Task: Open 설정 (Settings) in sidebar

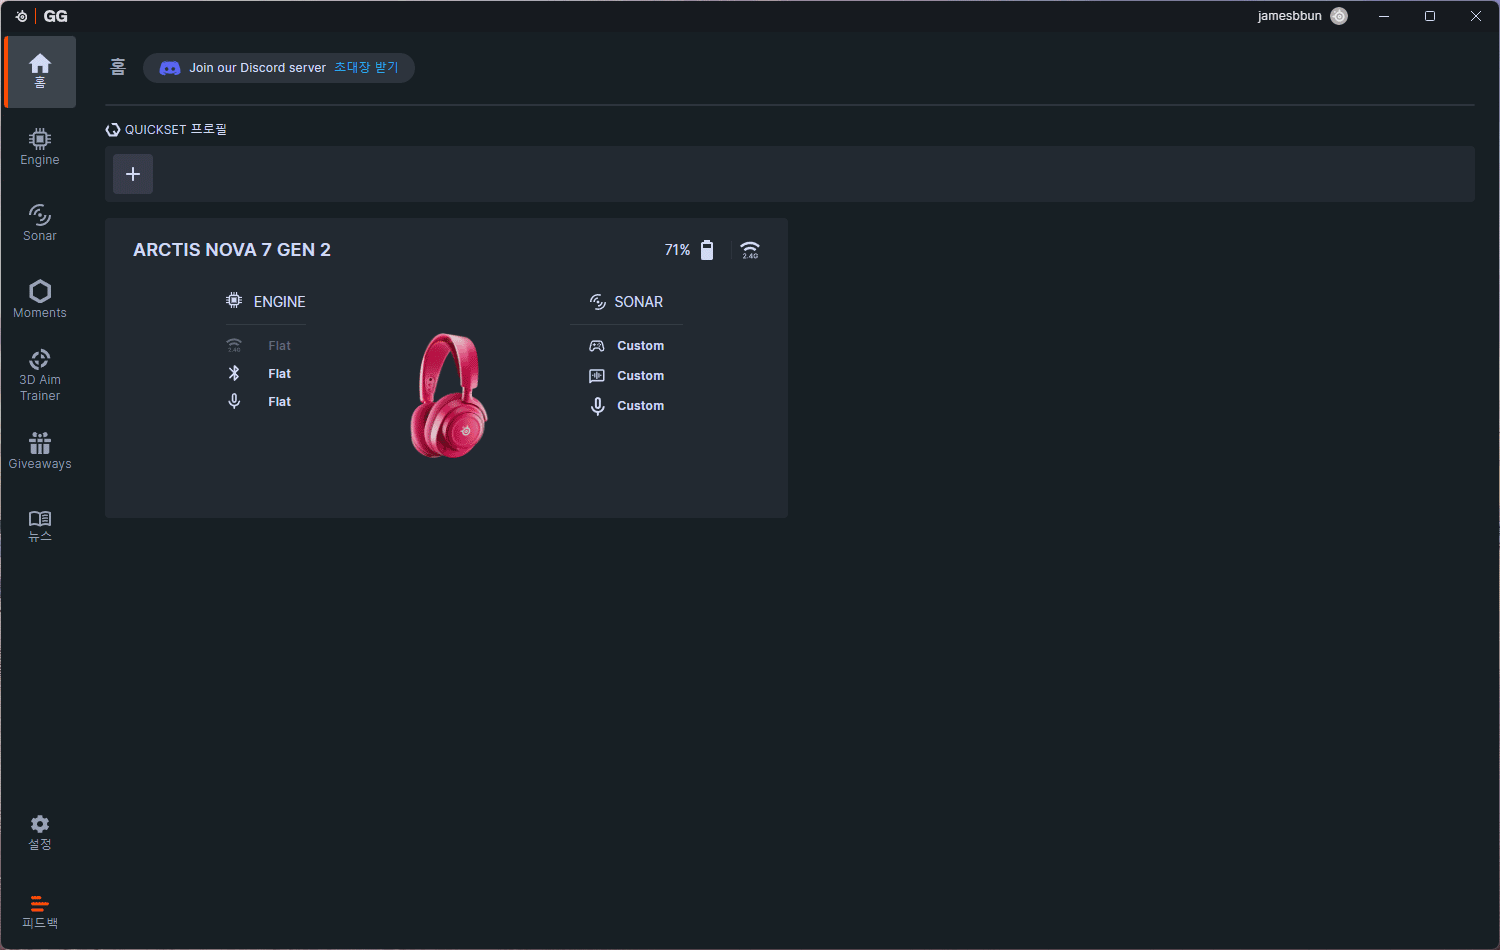Action: (40, 832)
